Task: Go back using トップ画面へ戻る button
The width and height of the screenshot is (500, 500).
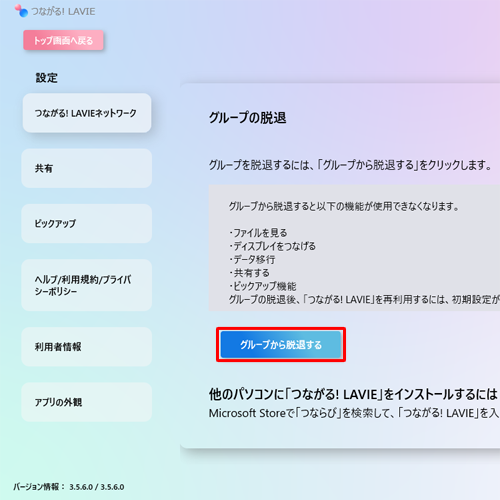Action: tap(63, 40)
